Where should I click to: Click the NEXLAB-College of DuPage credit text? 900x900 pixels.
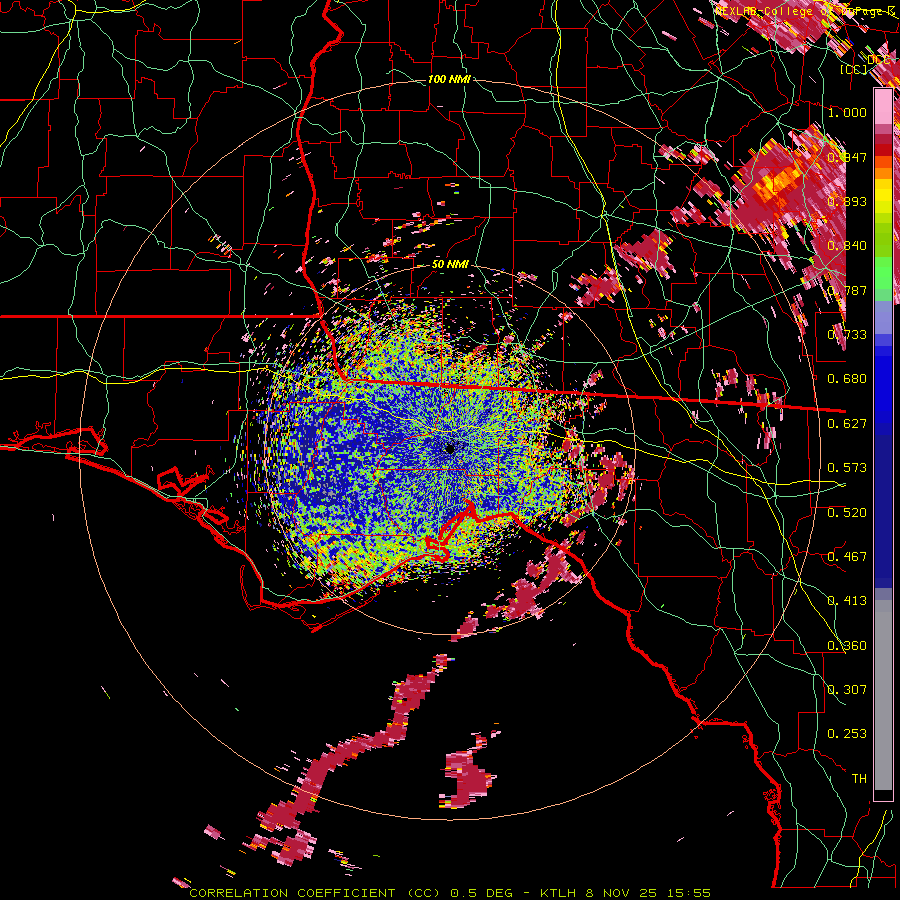click(805, 11)
